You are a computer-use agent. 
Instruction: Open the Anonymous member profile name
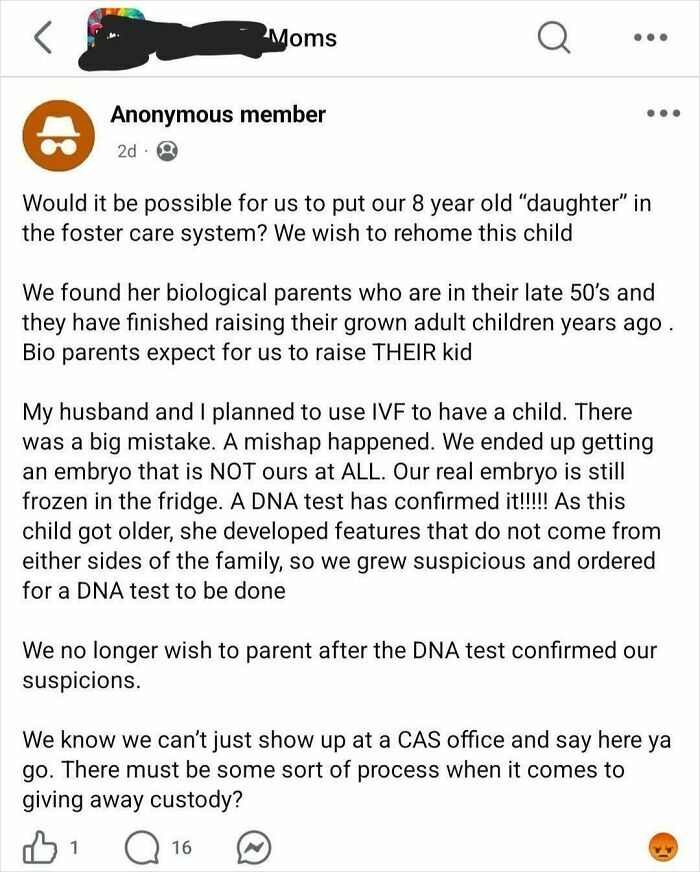219,114
